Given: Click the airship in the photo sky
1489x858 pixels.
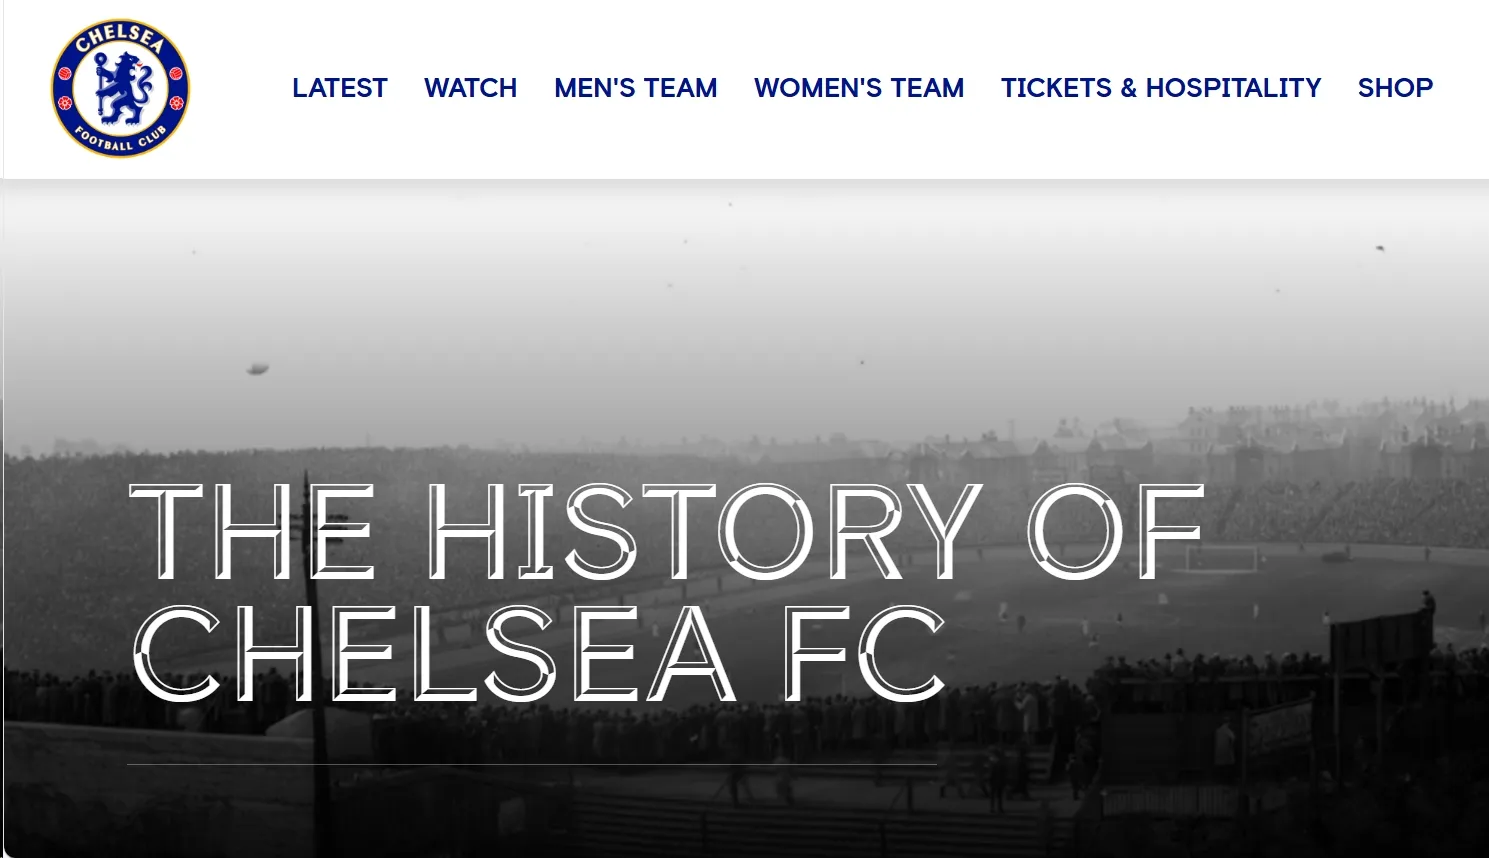Looking at the screenshot, I should 258,369.
